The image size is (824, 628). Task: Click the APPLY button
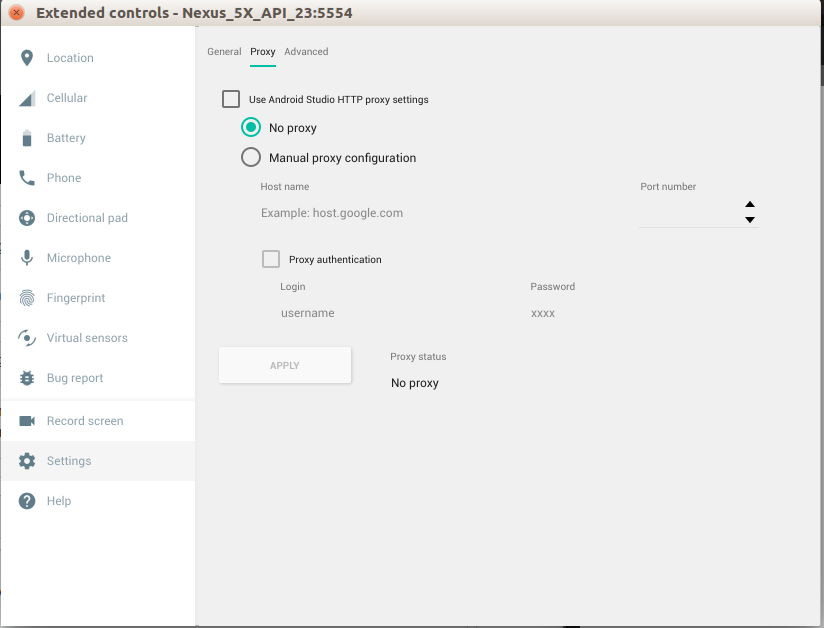coord(285,365)
